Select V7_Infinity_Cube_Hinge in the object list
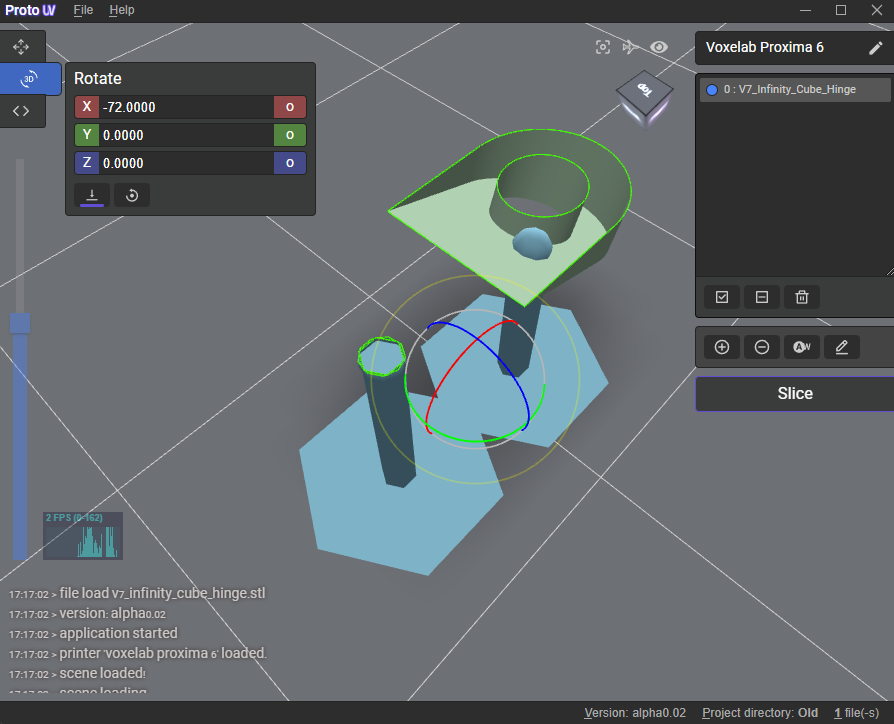 [x=795, y=90]
